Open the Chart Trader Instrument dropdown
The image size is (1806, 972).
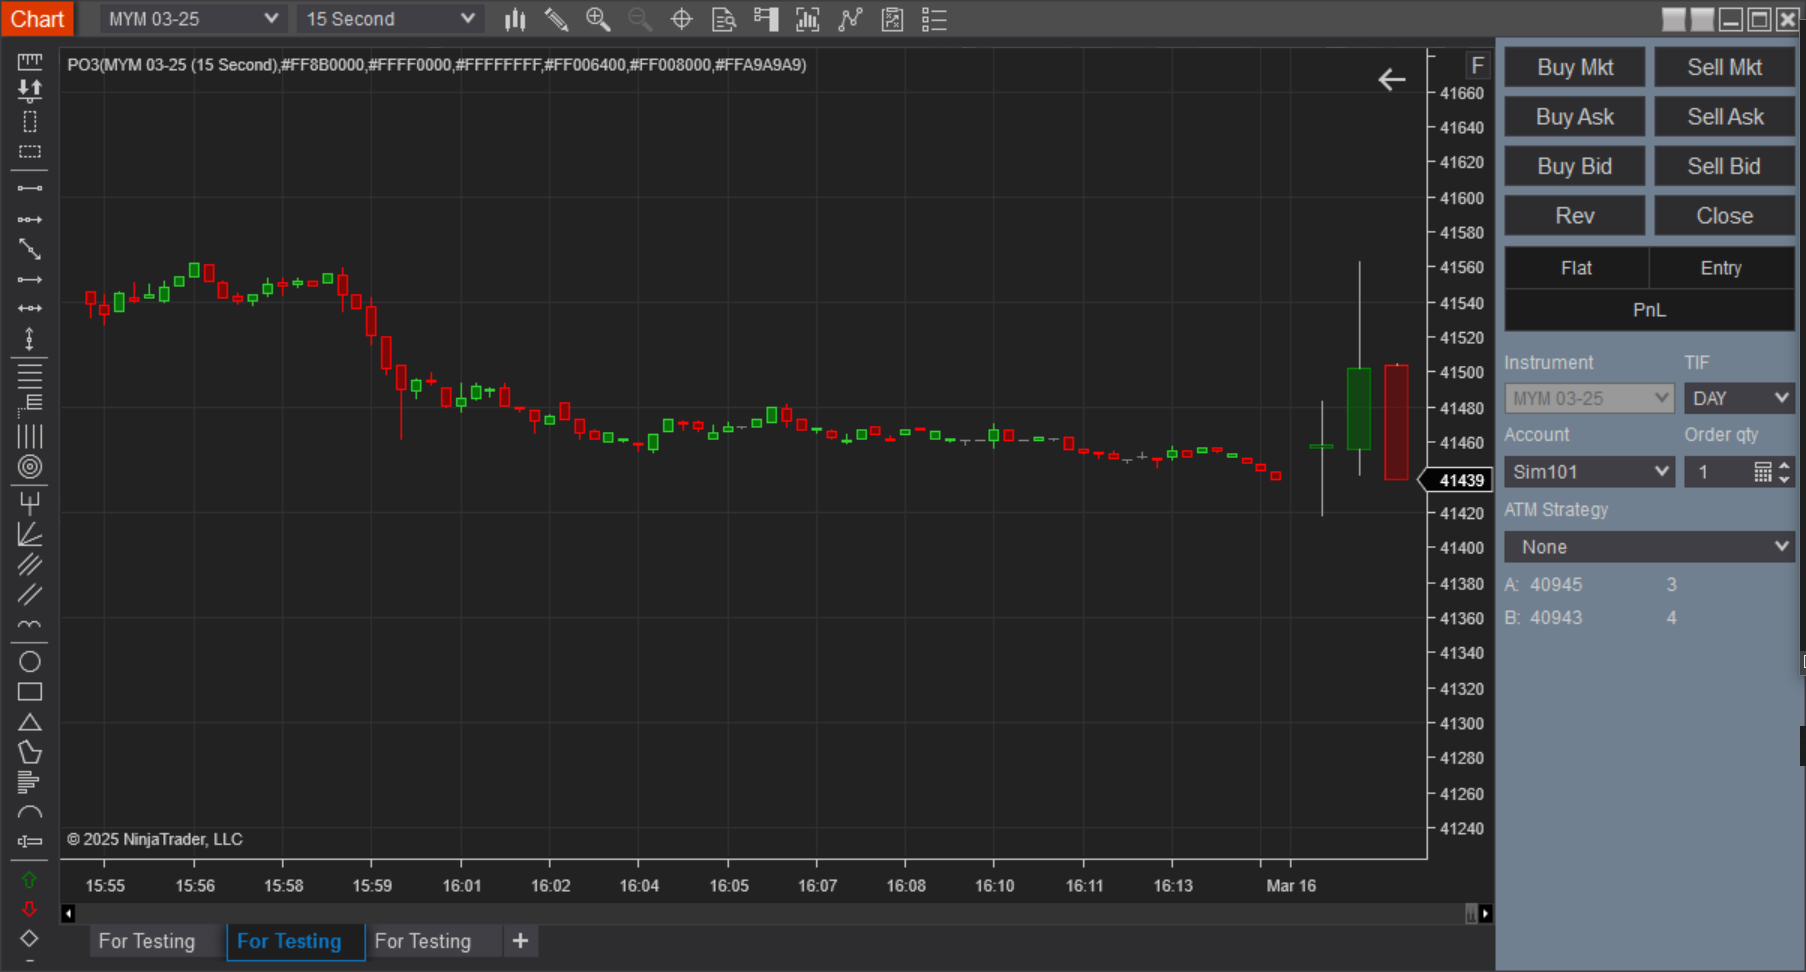click(1589, 398)
